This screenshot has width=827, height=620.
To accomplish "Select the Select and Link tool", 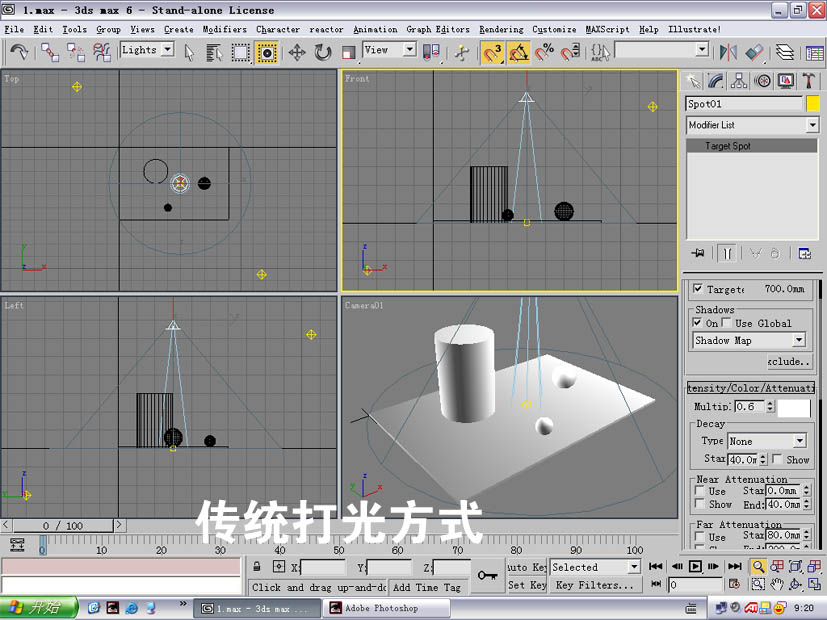I will (x=50, y=52).
